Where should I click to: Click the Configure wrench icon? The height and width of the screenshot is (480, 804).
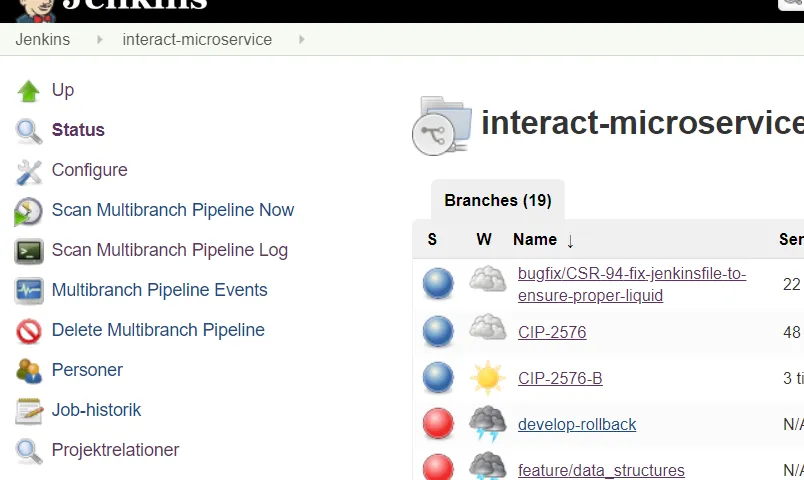coord(29,172)
